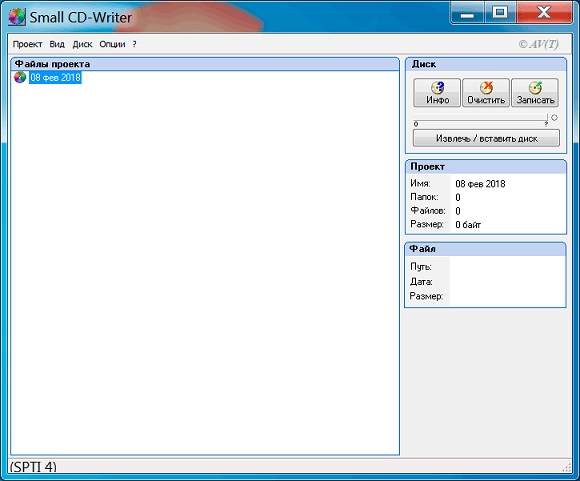Click the Файл panel header
580x481 pixels.
pyautogui.click(x=485, y=249)
